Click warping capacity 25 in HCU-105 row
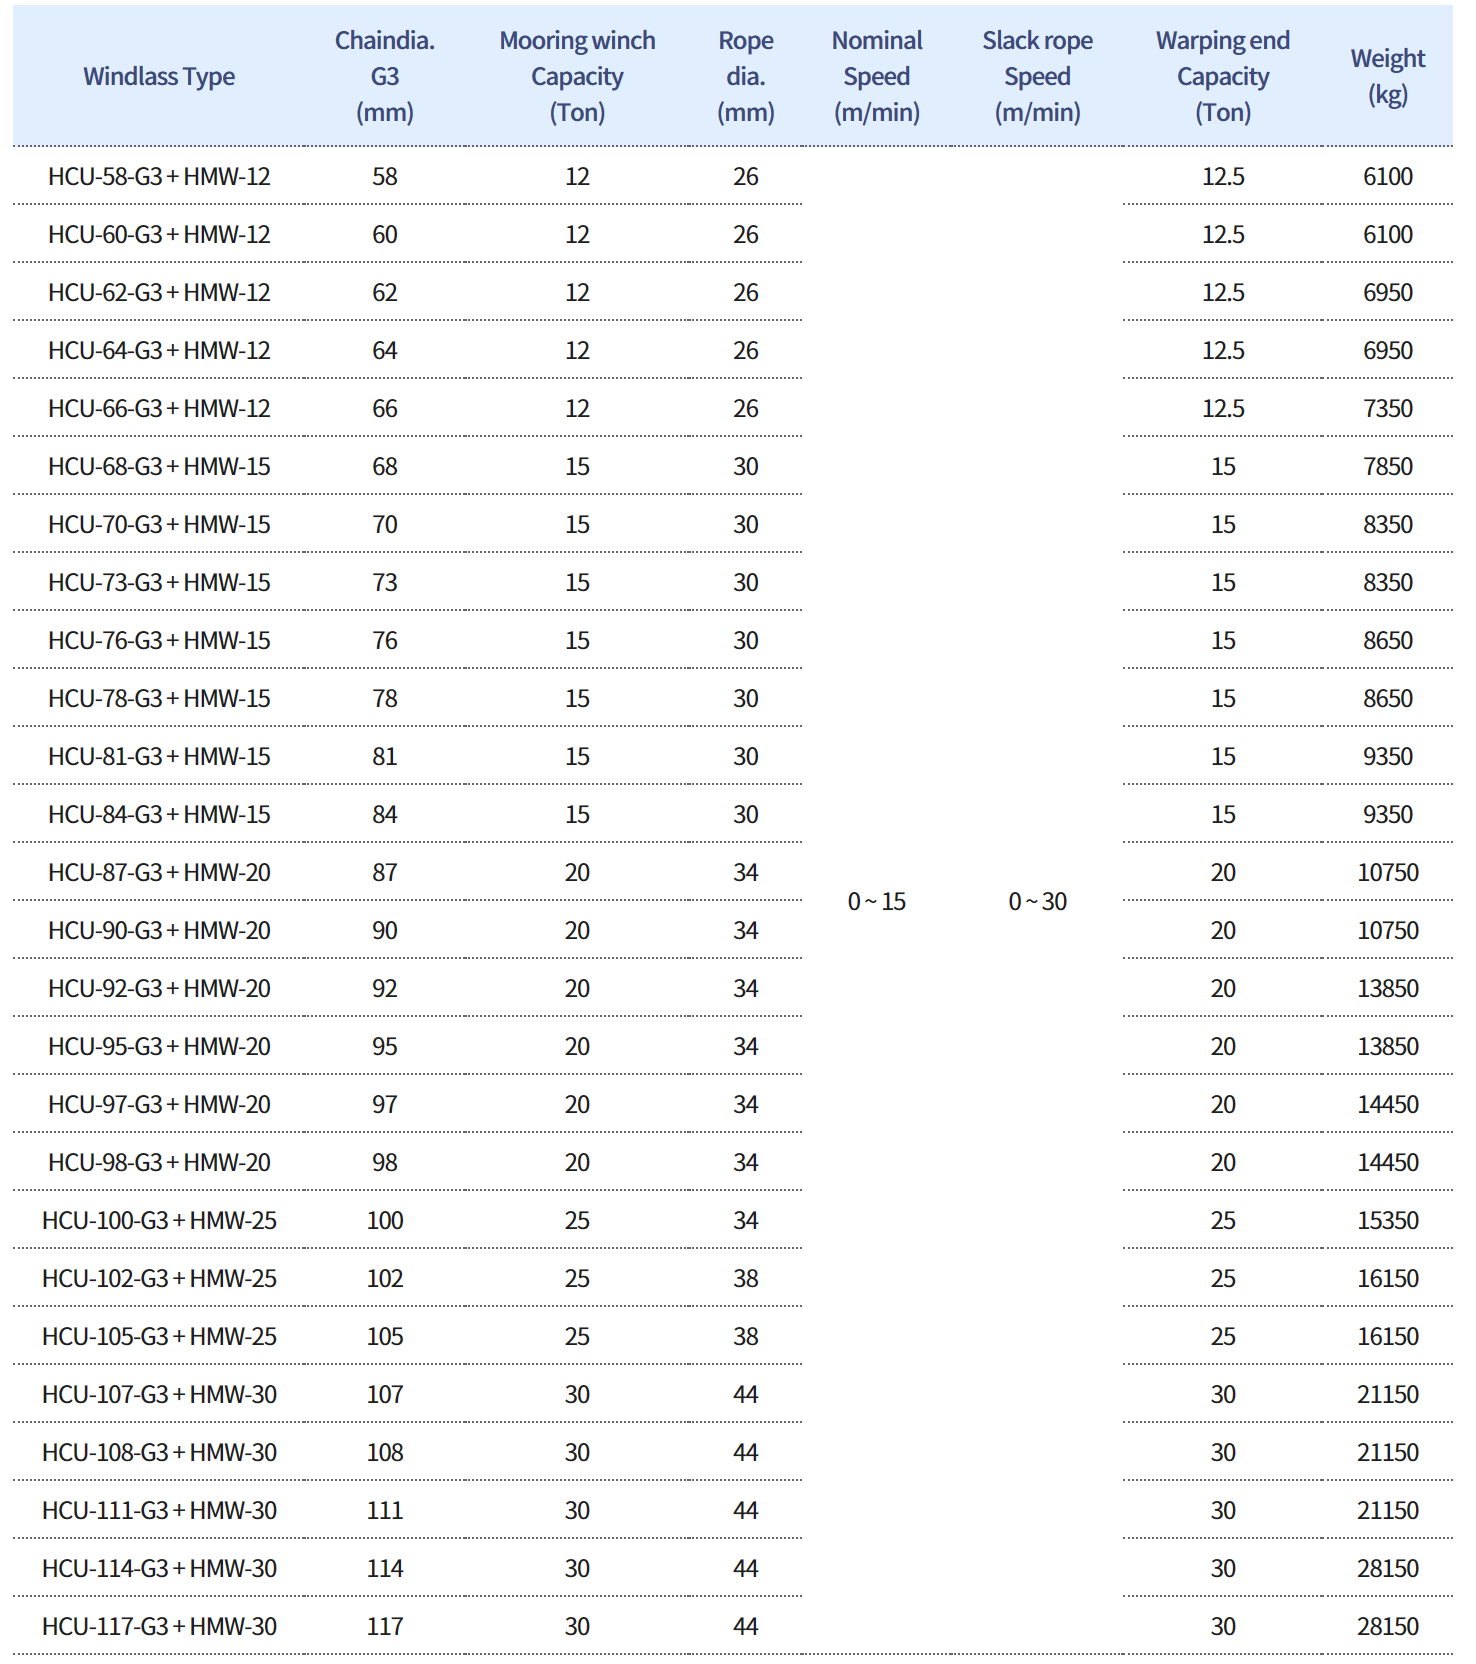The image size is (1476, 1664). (1223, 1337)
